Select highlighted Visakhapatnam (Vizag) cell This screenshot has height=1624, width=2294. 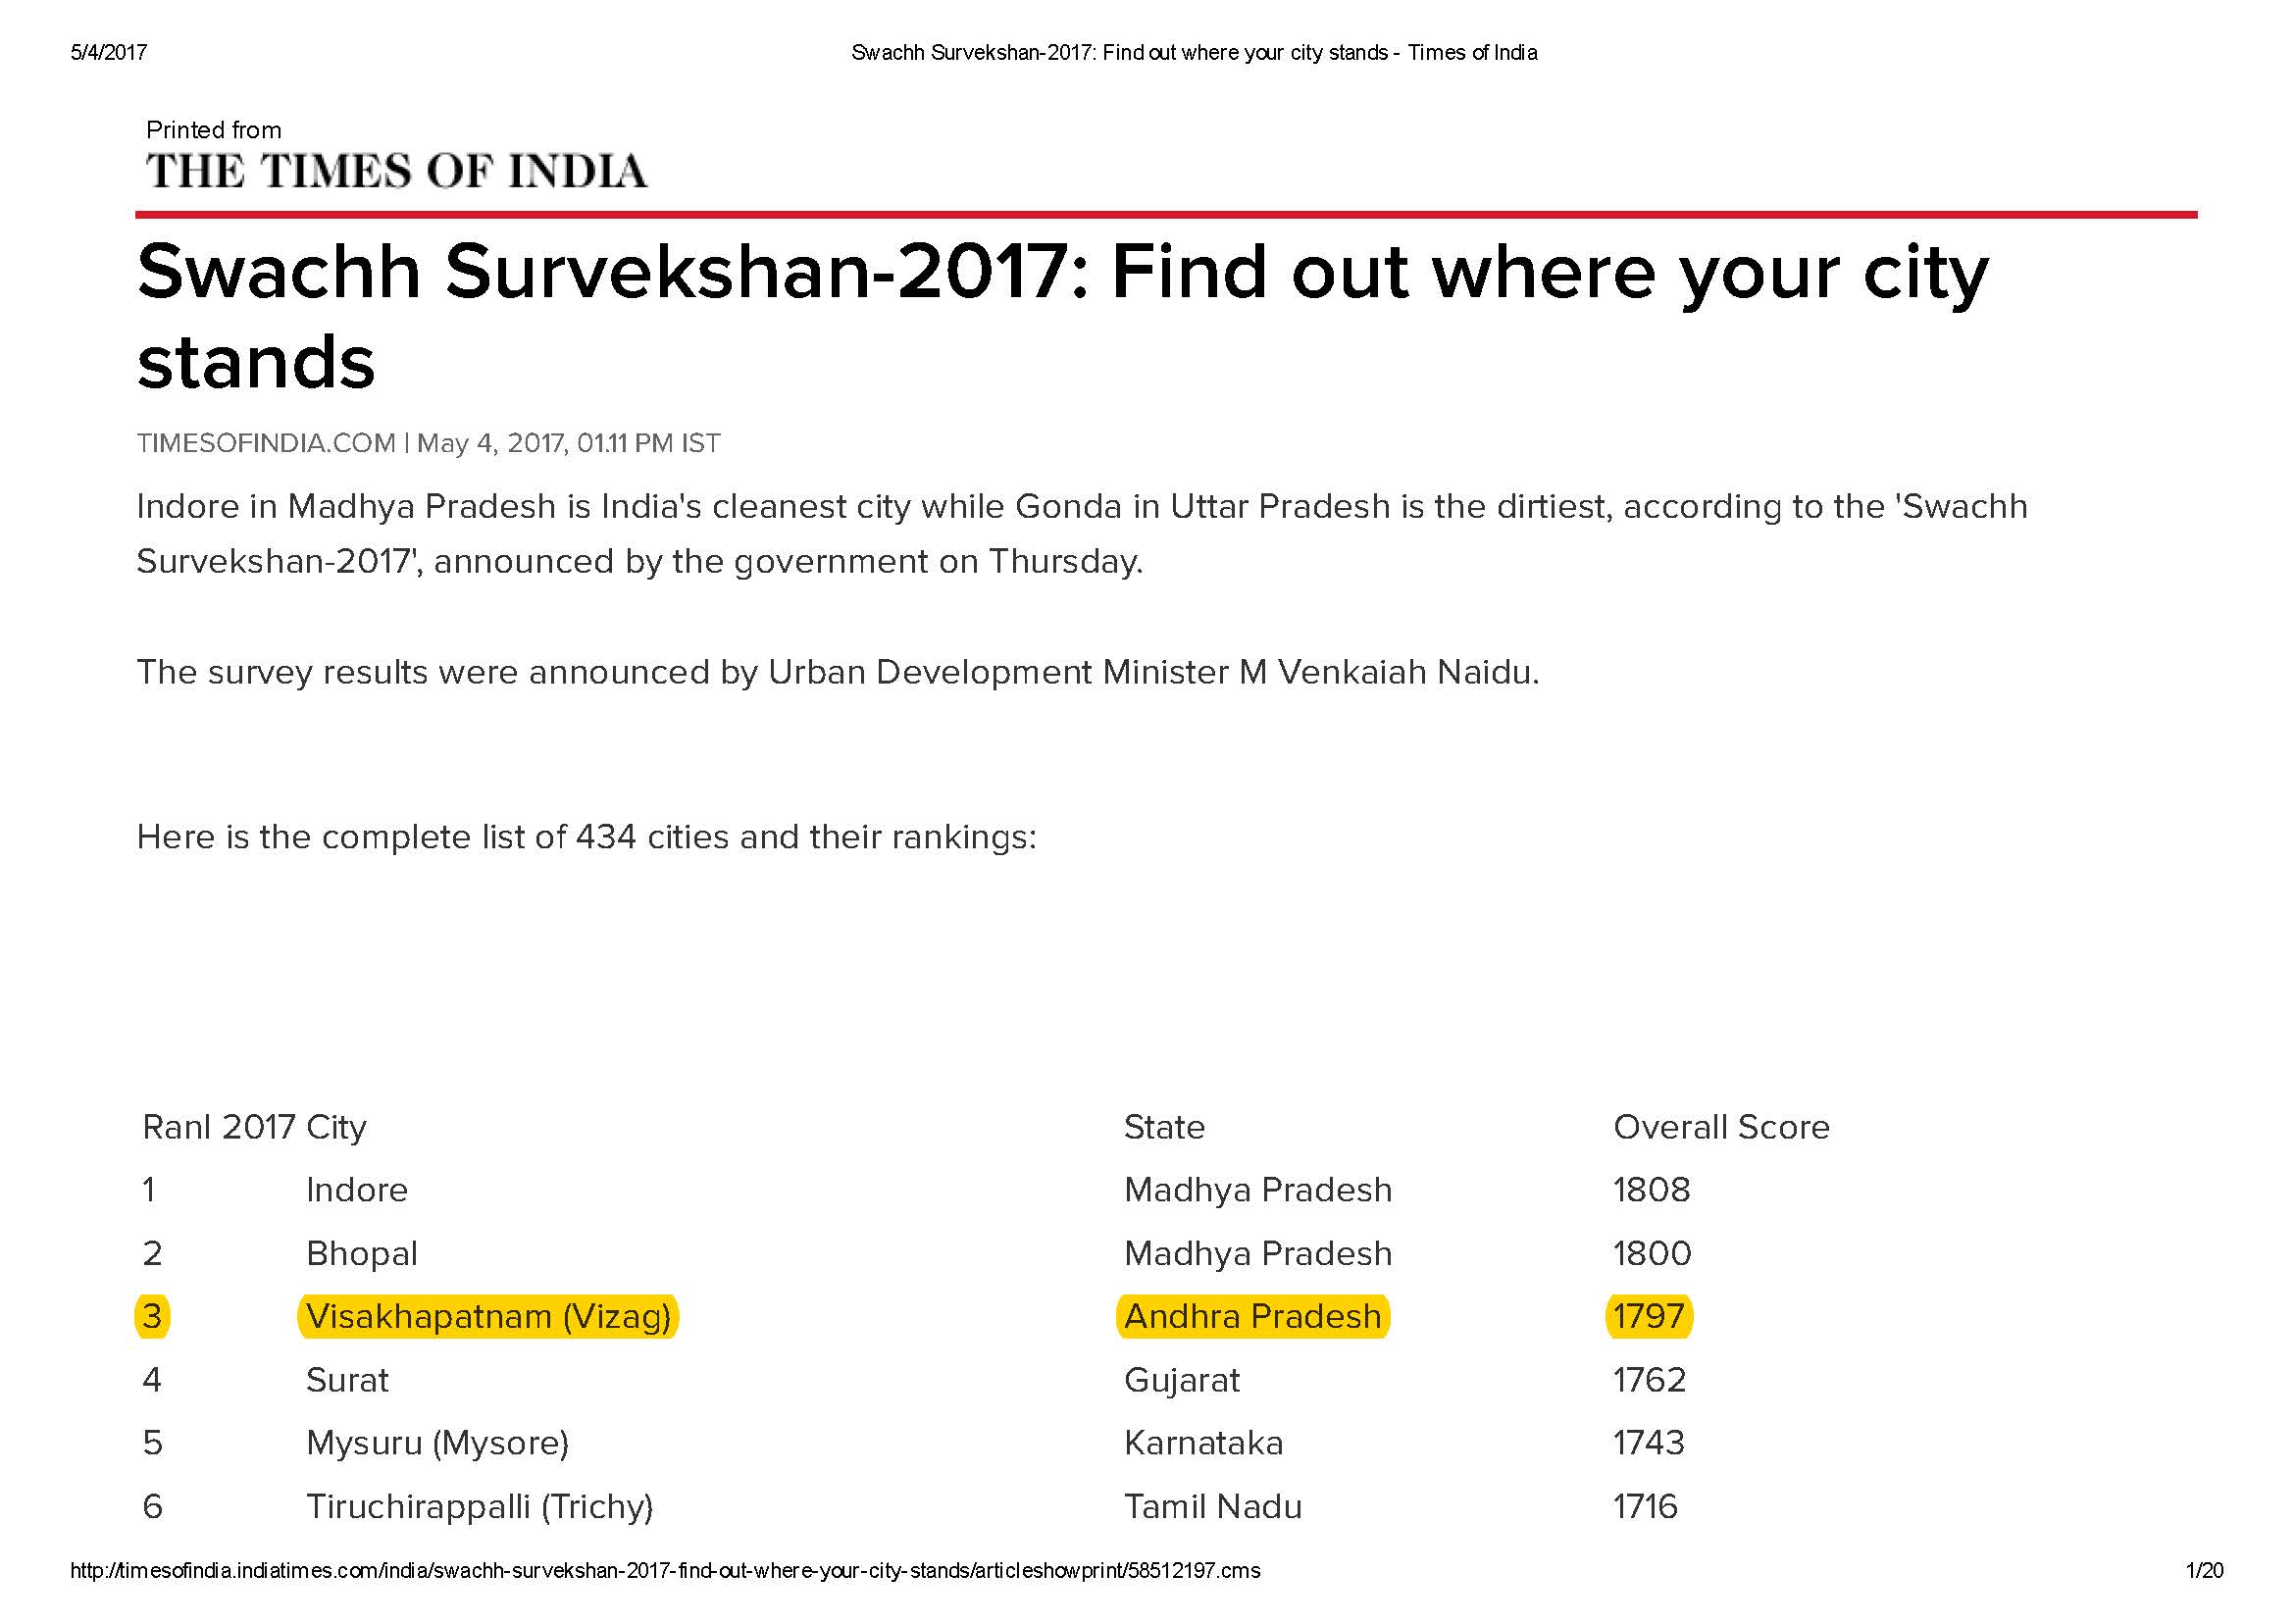point(488,1316)
